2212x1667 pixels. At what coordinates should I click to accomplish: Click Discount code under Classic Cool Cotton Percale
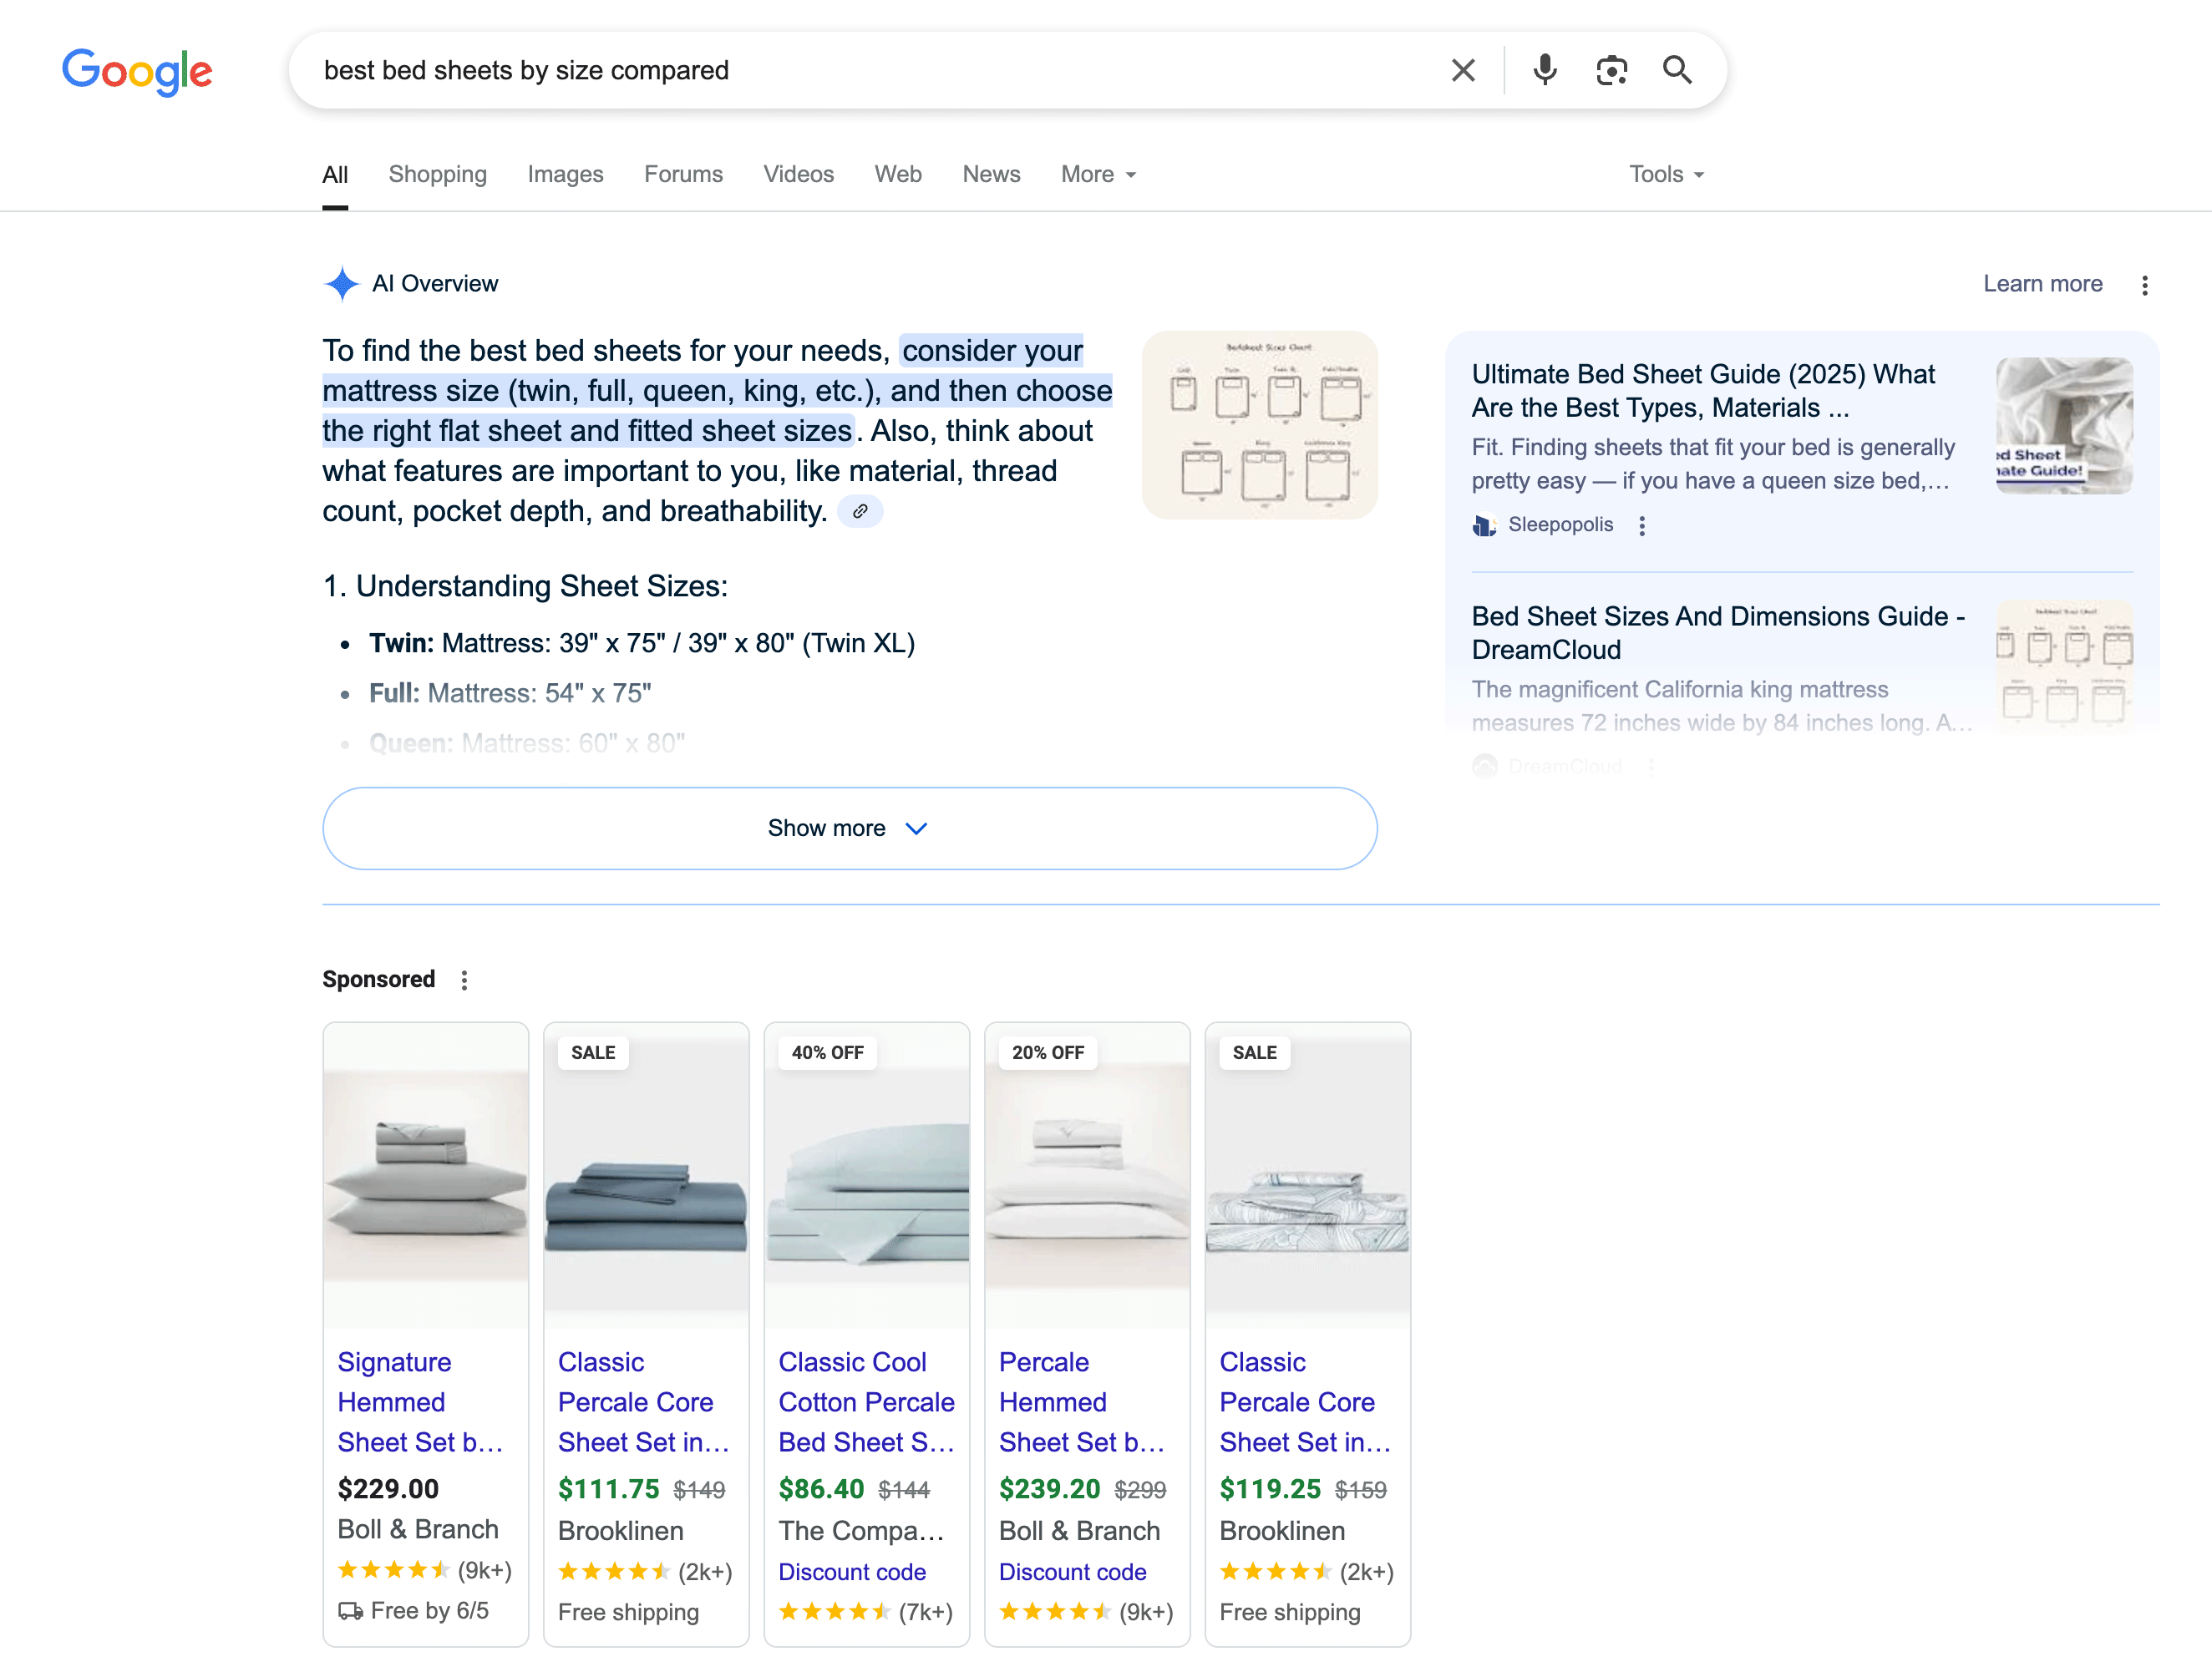click(852, 1572)
